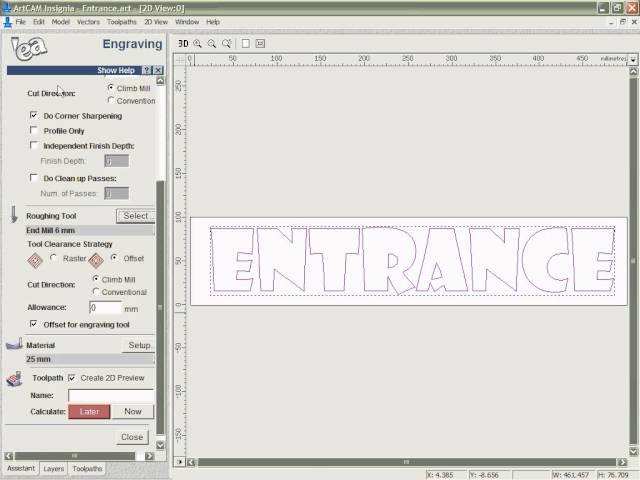Click the Toolpath machine icon

pyautogui.click(x=14, y=379)
